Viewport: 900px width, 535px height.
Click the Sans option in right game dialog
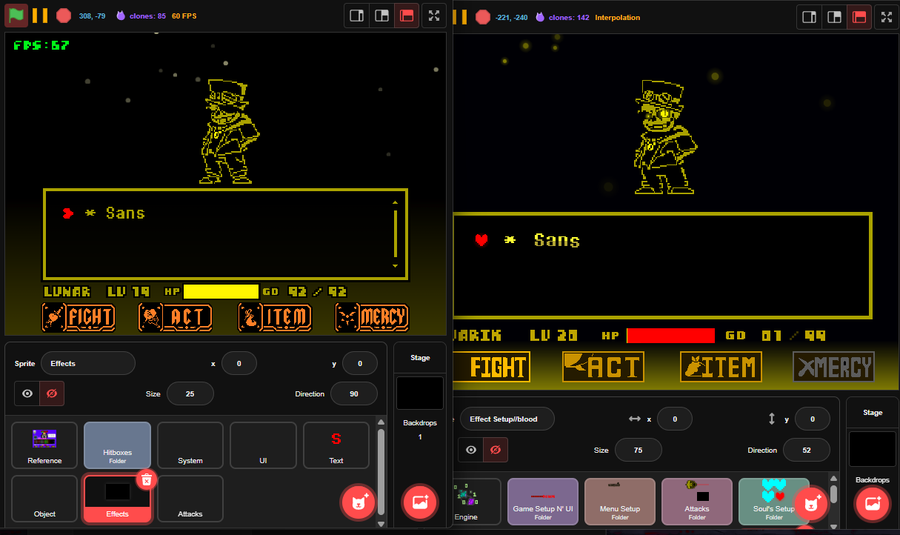point(557,240)
